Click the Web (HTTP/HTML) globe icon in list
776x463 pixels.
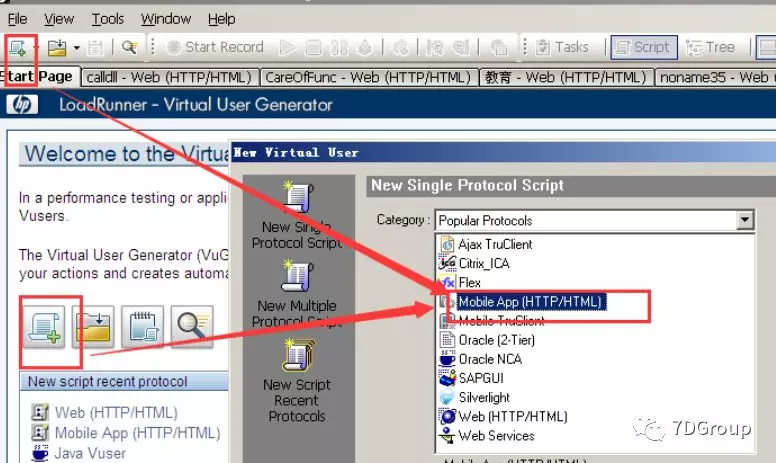click(x=447, y=417)
